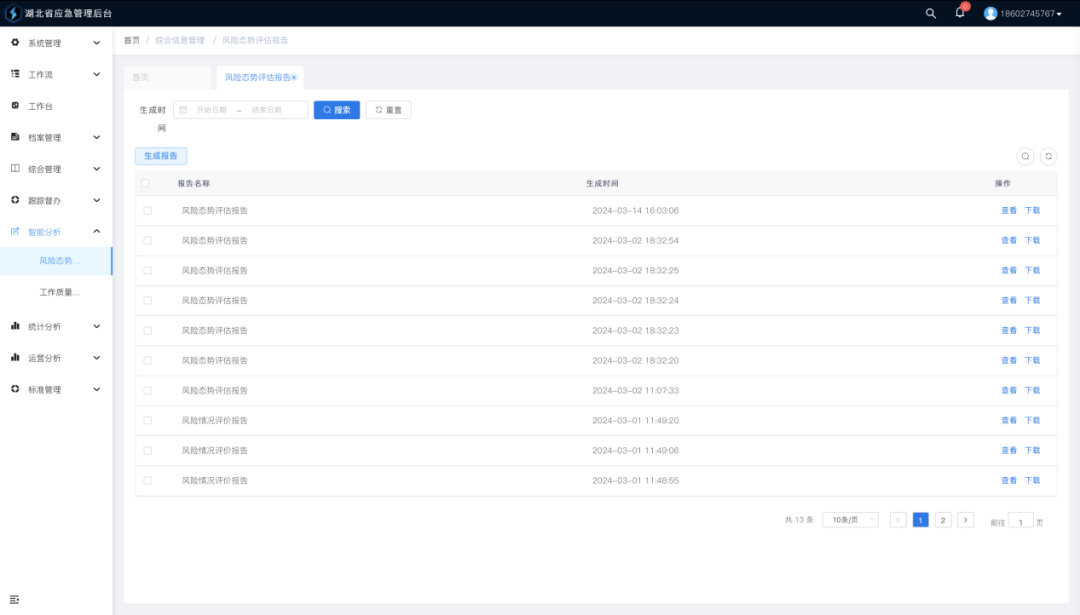Click the circular search icon above table
The image size is (1080, 615).
[1025, 156]
